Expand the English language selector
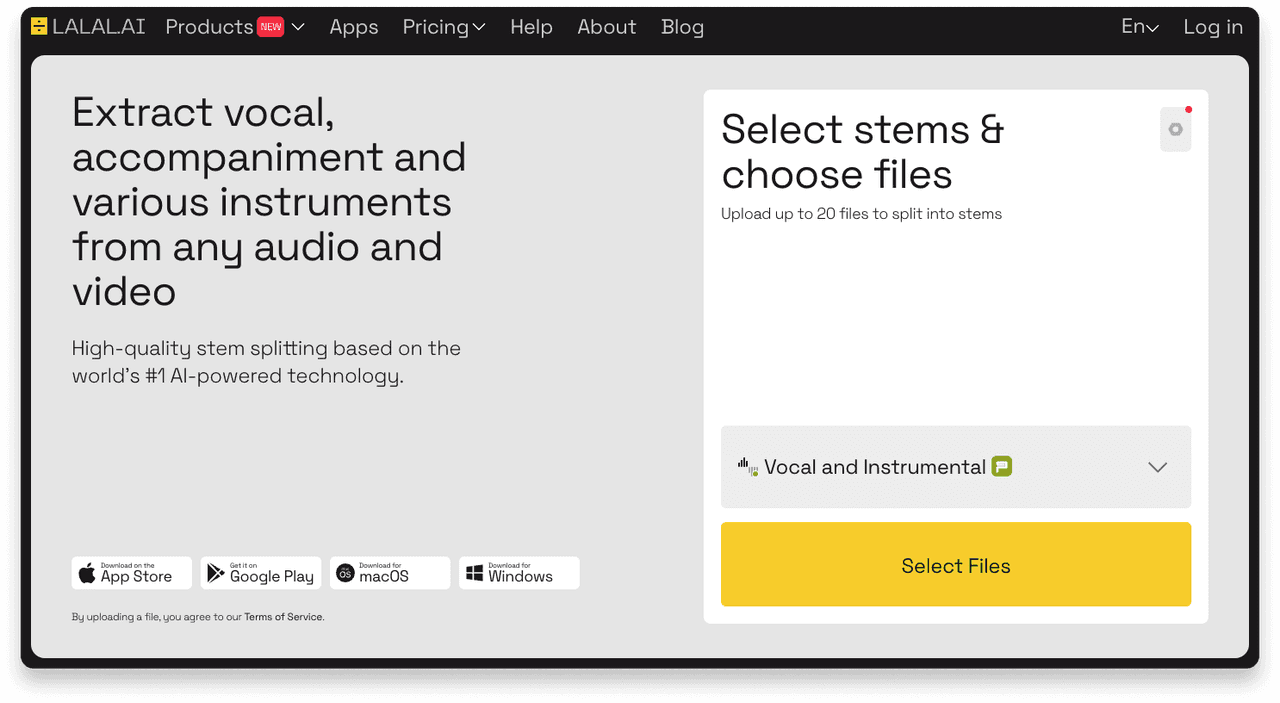 click(1140, 27)
